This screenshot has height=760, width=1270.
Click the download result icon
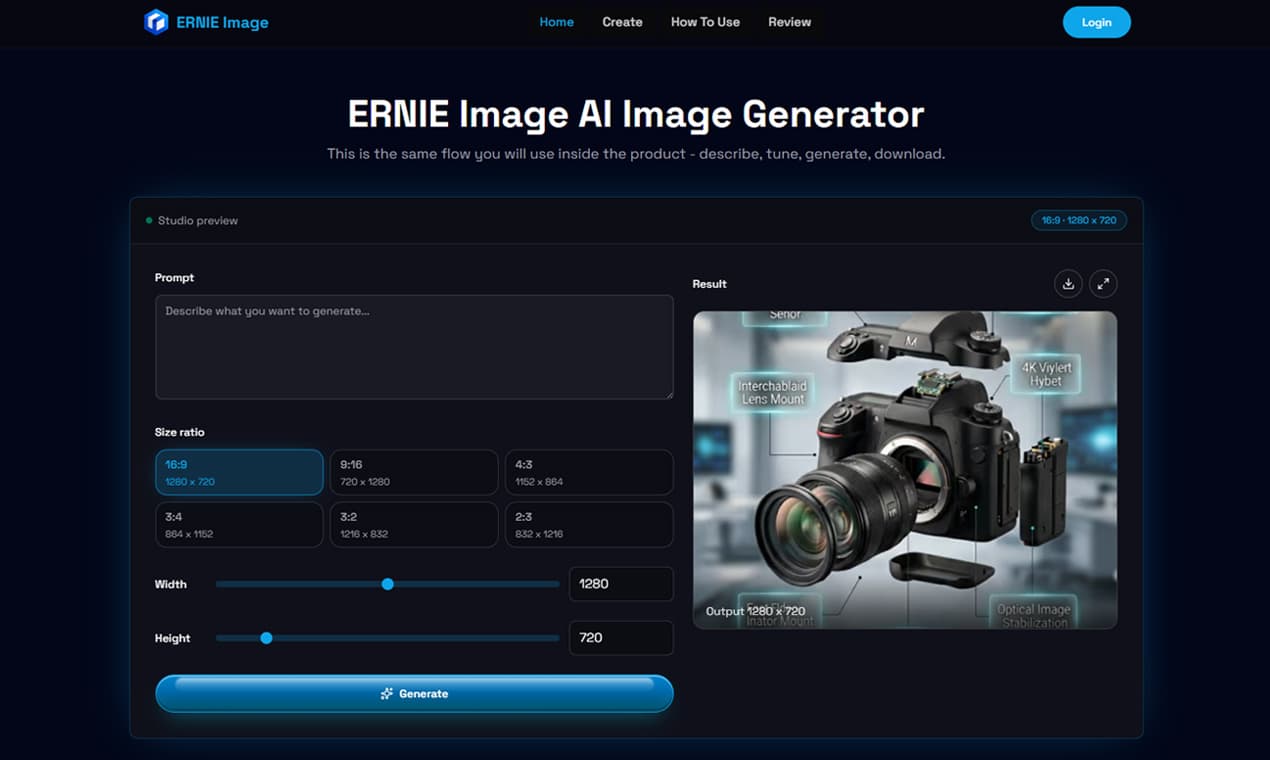[x=1068, y=283]
